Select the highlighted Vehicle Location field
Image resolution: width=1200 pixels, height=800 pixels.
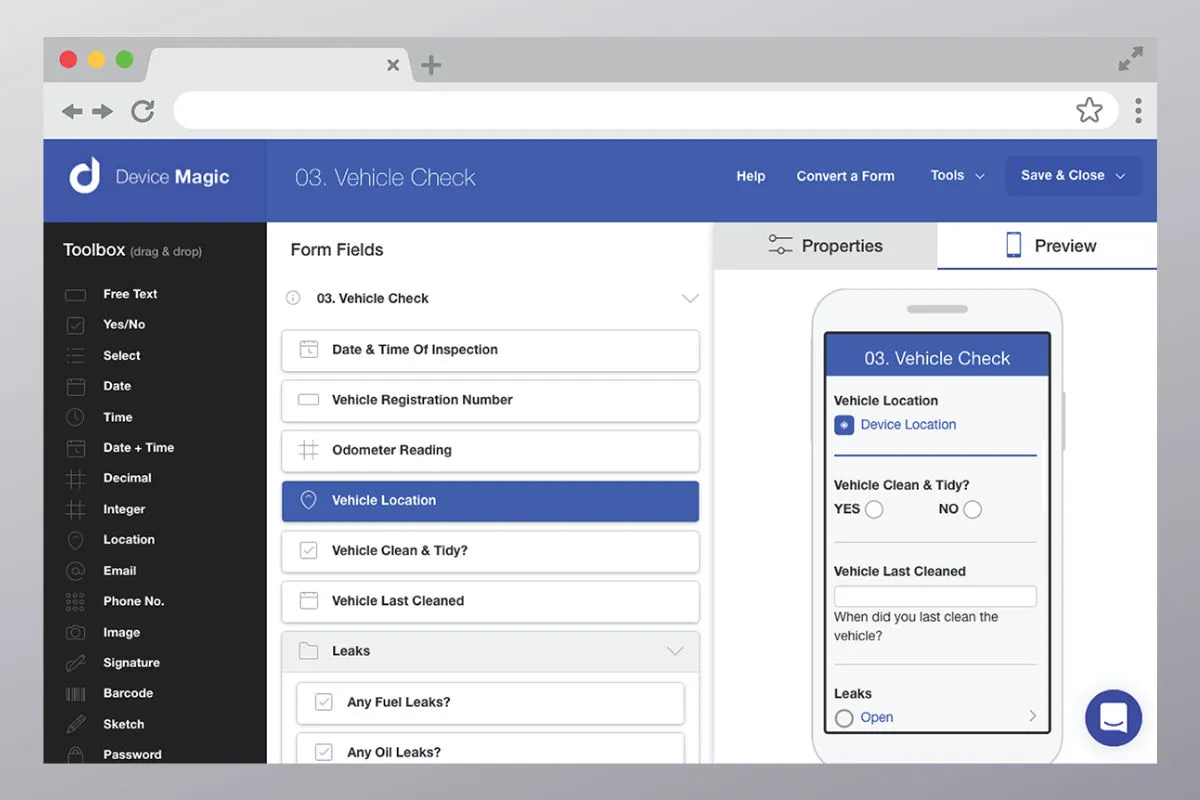pyautogui.click(x=490, y=501)
